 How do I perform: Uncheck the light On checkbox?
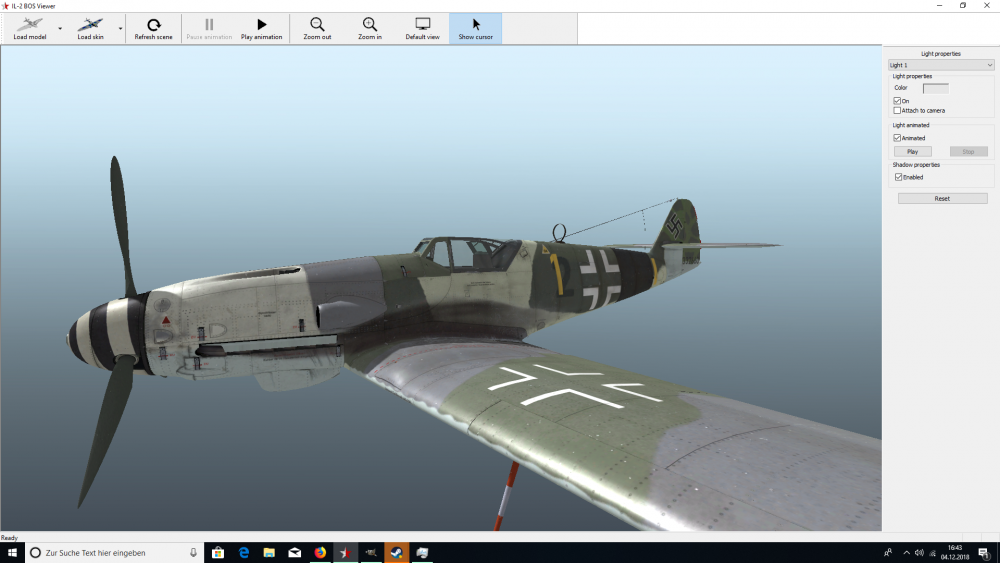coord(897,101)
